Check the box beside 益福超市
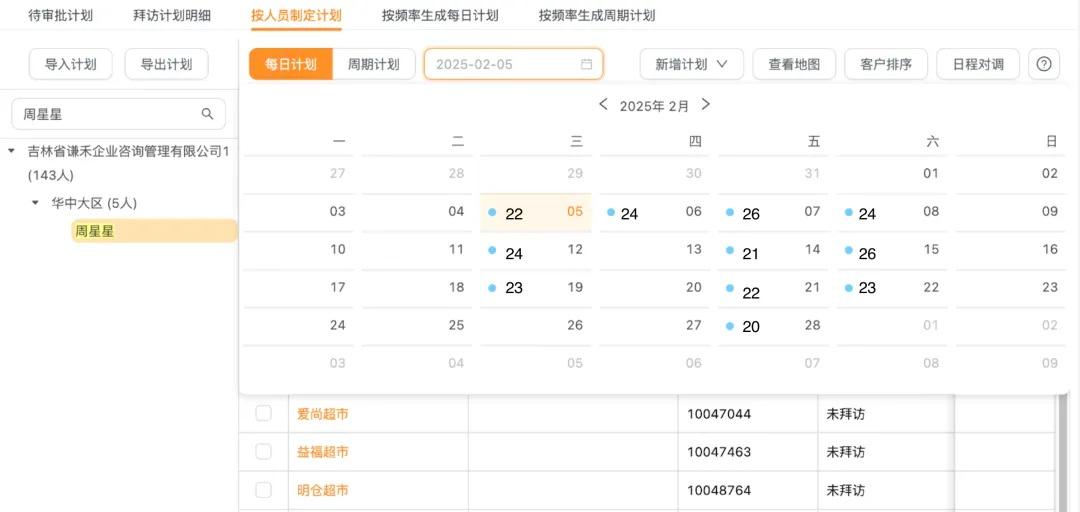This screenshot has height=512, width=1080. 263,452
